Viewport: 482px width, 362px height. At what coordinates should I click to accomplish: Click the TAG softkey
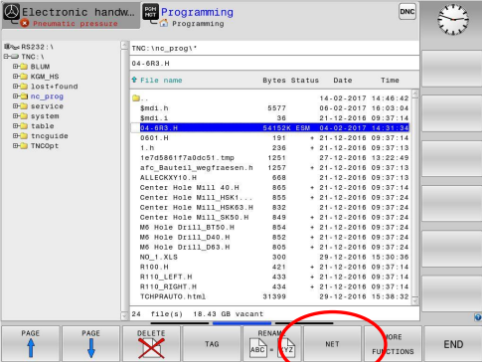pyautogui.click(x=212, y=344)
